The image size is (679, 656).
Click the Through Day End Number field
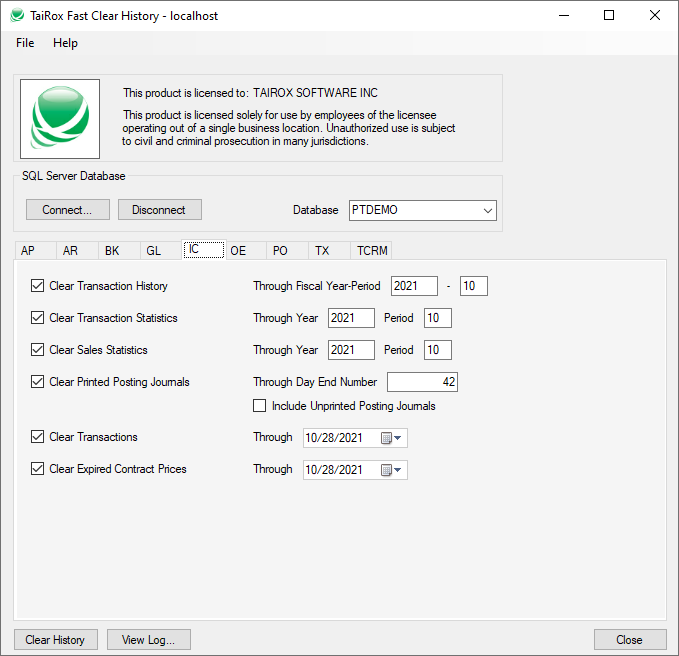422,382
